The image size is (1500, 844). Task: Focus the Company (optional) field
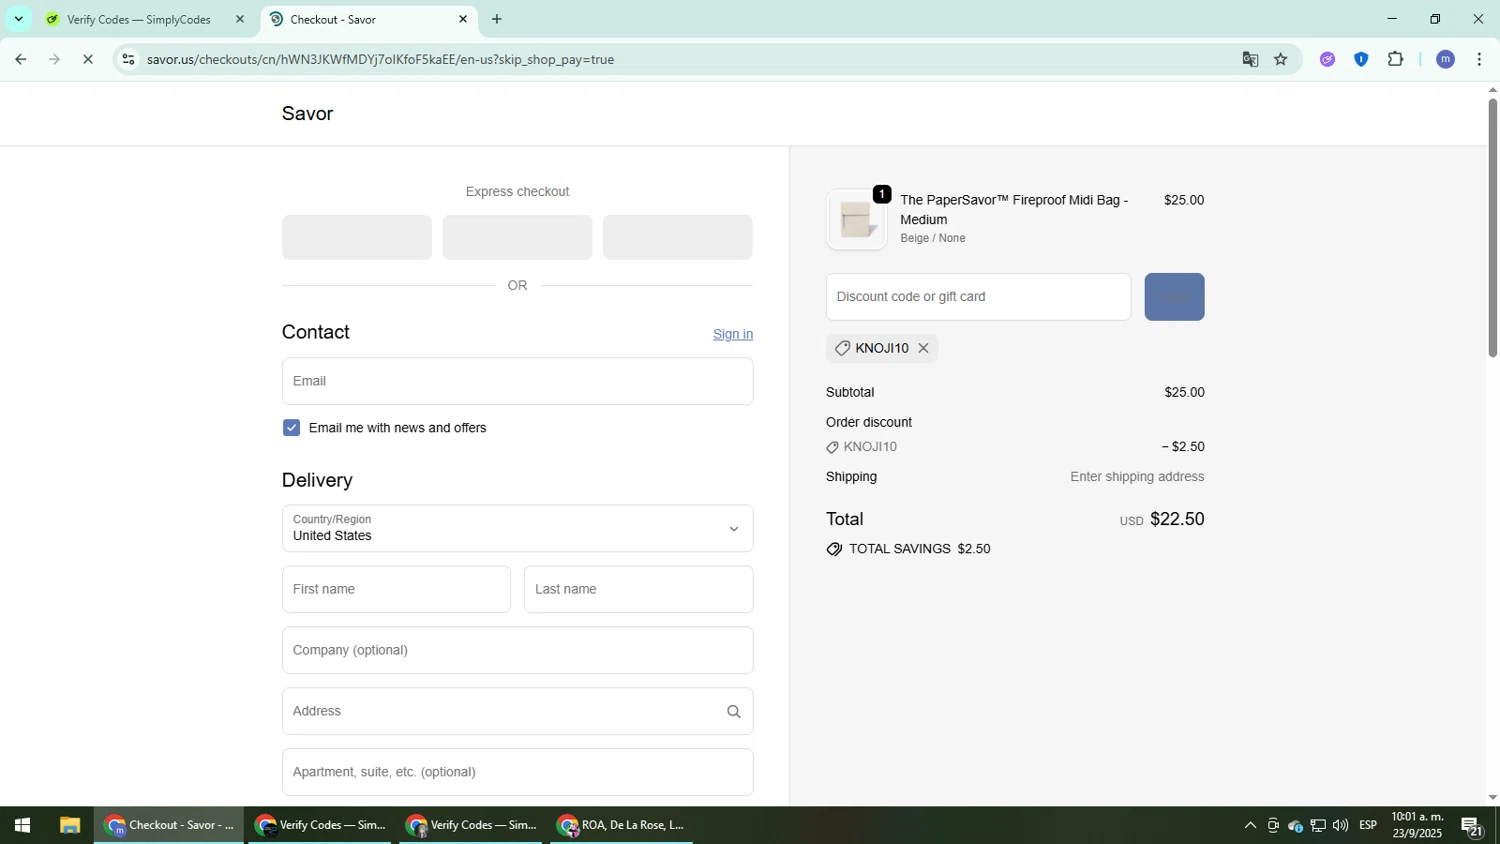click(x=517, y=650)
